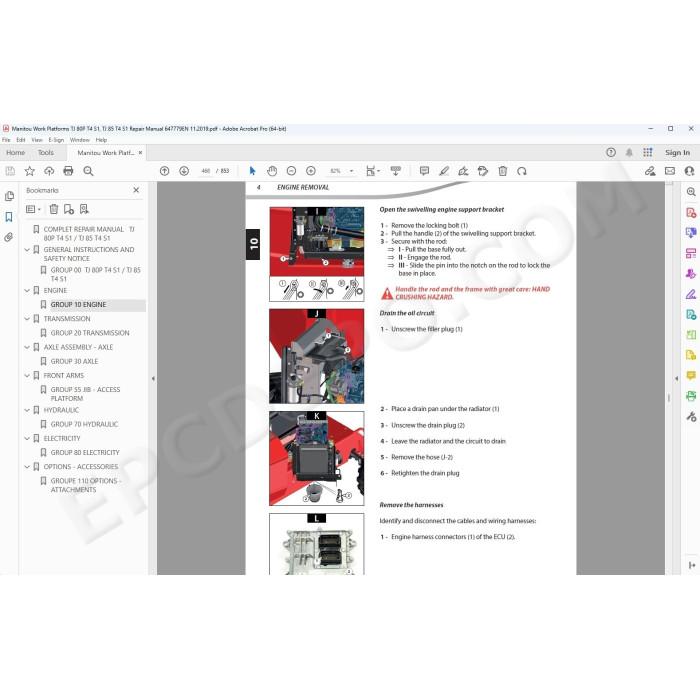Collapse the HYDRAULIC bookmark section
This screenshot has height=700, width=700.
(x=27, y=410)
